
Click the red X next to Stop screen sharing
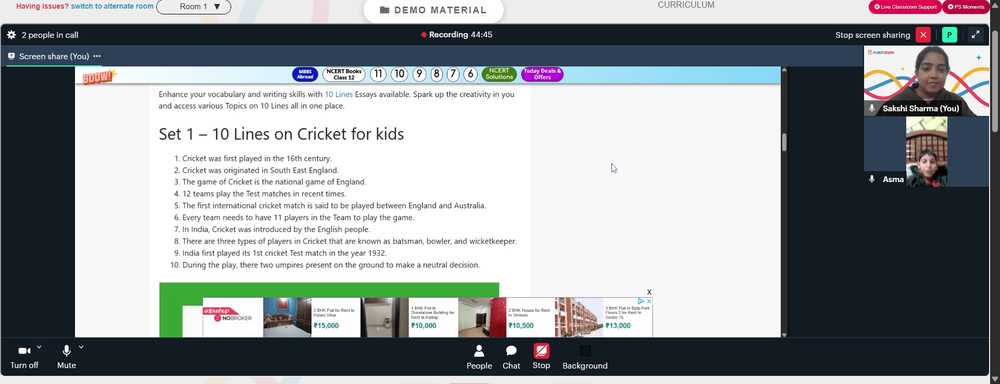pyautogui.click(x=923, y=35)
